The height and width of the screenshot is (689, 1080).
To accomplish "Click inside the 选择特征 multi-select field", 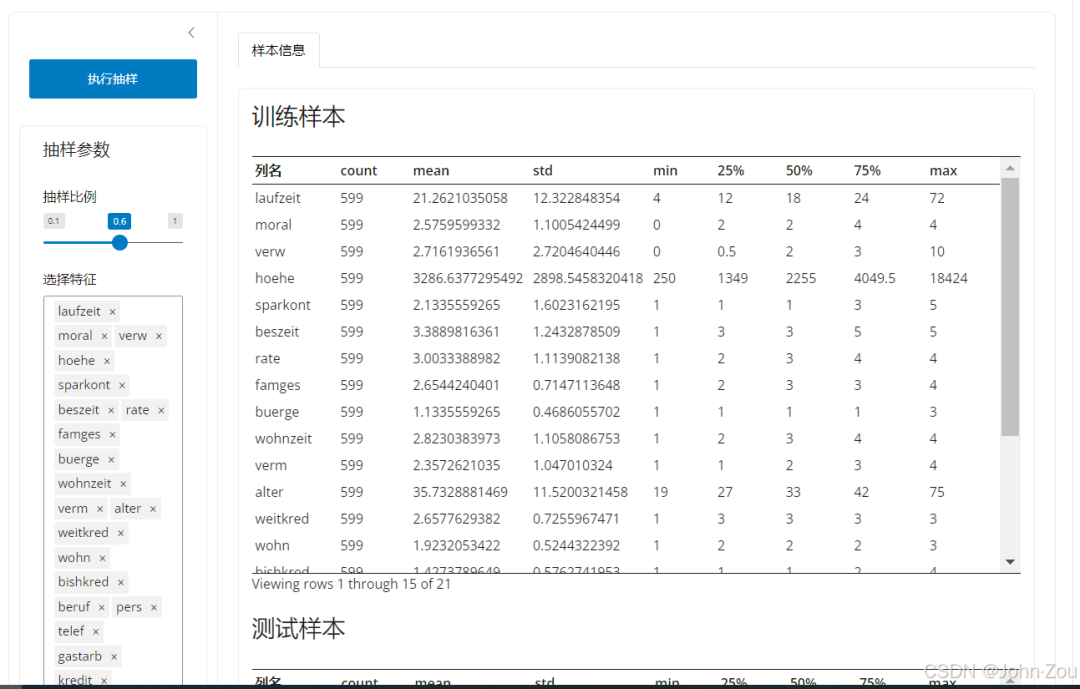I will (113, 491).
